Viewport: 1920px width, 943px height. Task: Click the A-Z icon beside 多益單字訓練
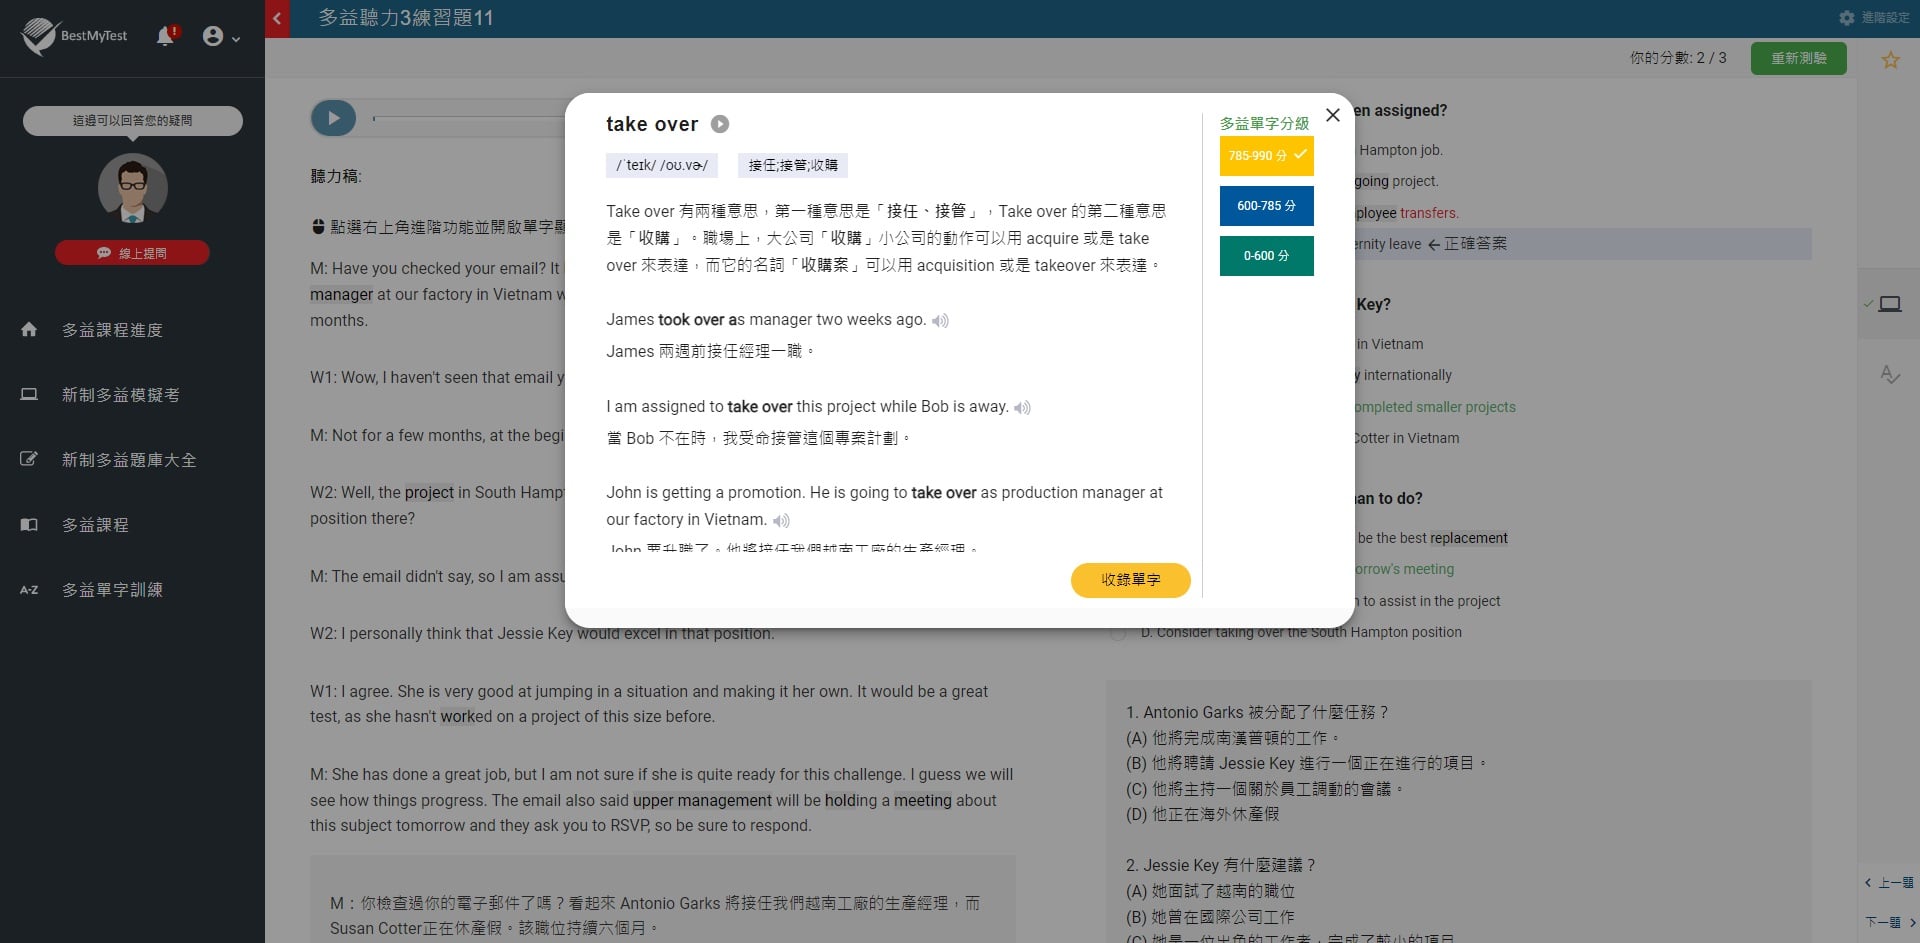coord(29,590)
